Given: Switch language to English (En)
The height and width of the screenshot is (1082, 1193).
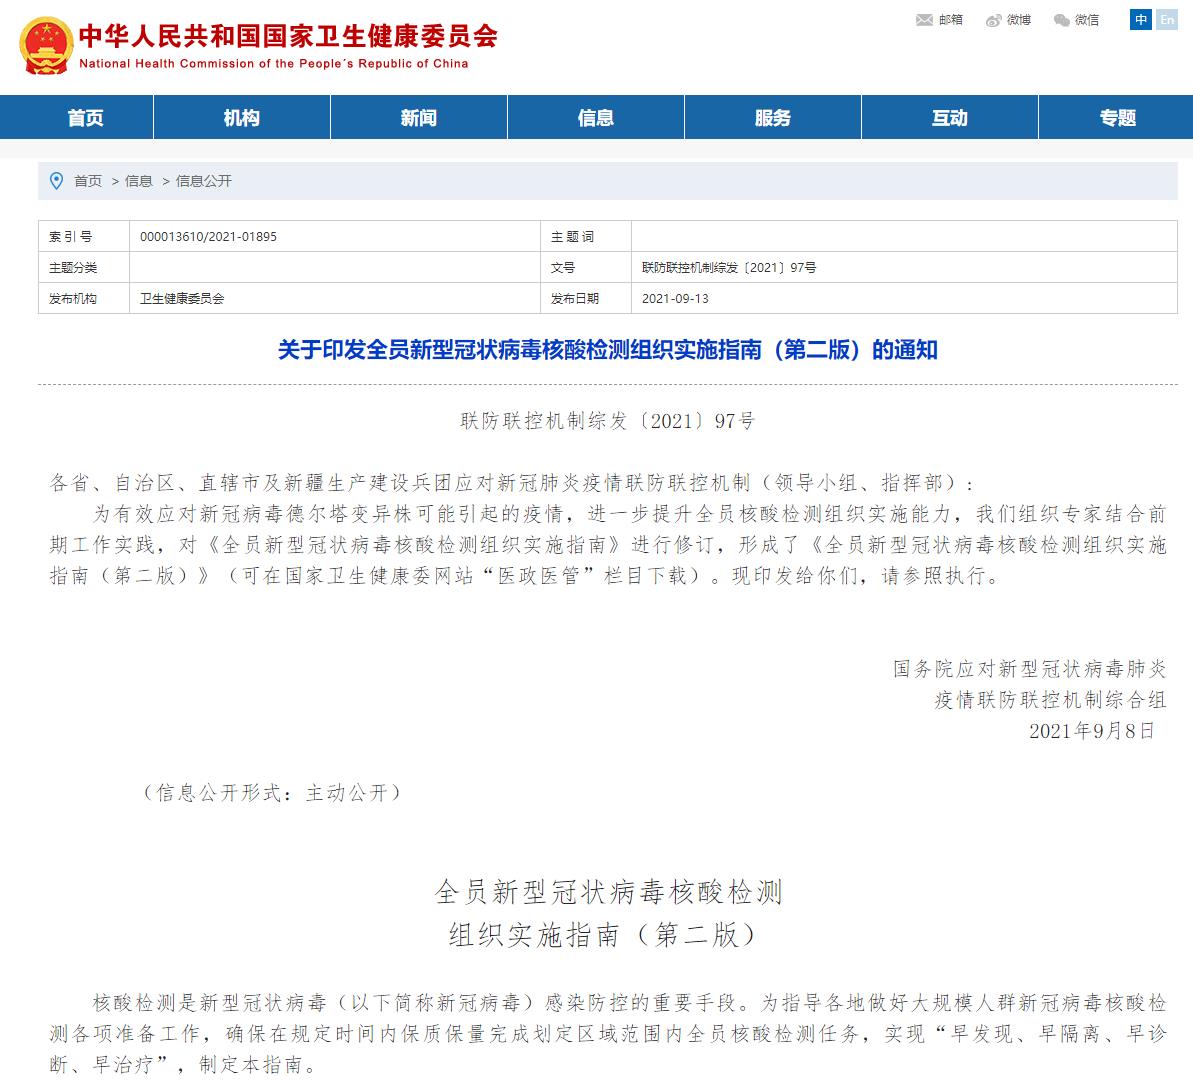Looking at the screenshot, I should coord(1166,20).
